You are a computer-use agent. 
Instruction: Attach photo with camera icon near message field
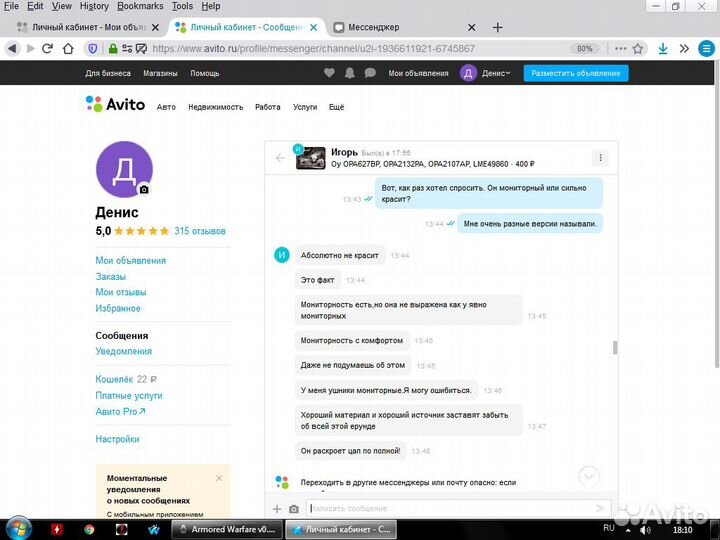click(x=294, y=509)
